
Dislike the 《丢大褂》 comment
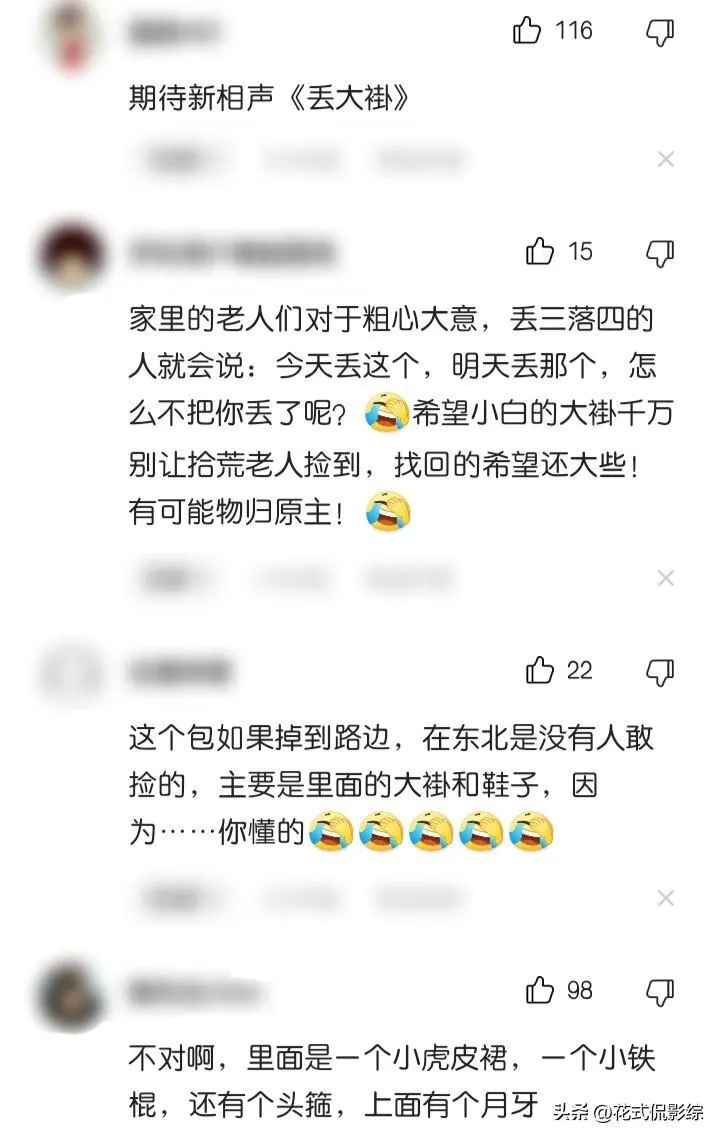[x=660, y=32]
